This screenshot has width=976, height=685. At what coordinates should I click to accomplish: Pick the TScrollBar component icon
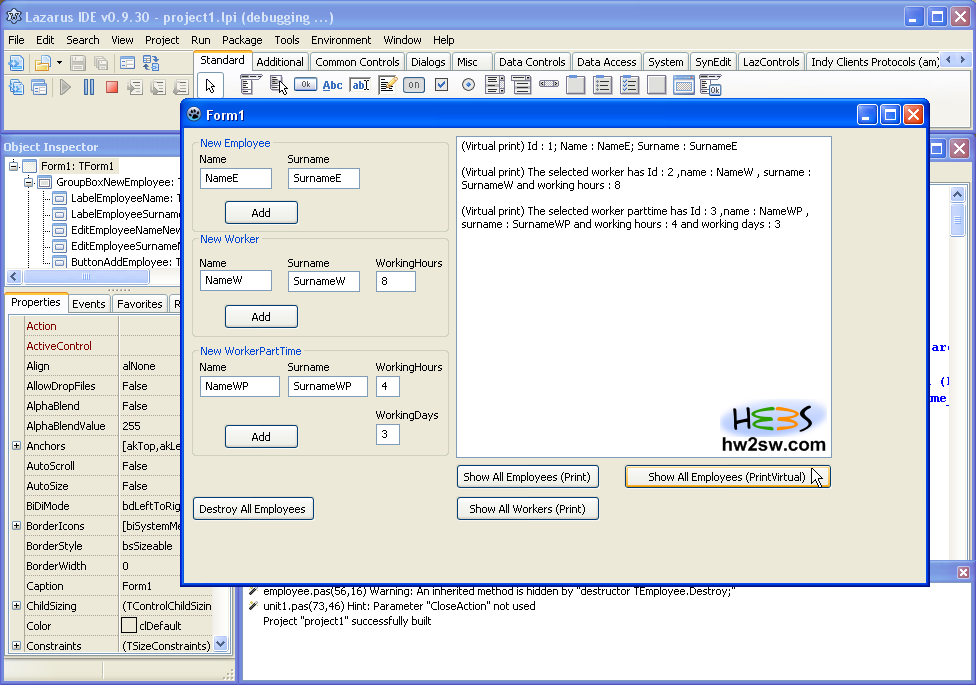[x=548, y=83]
